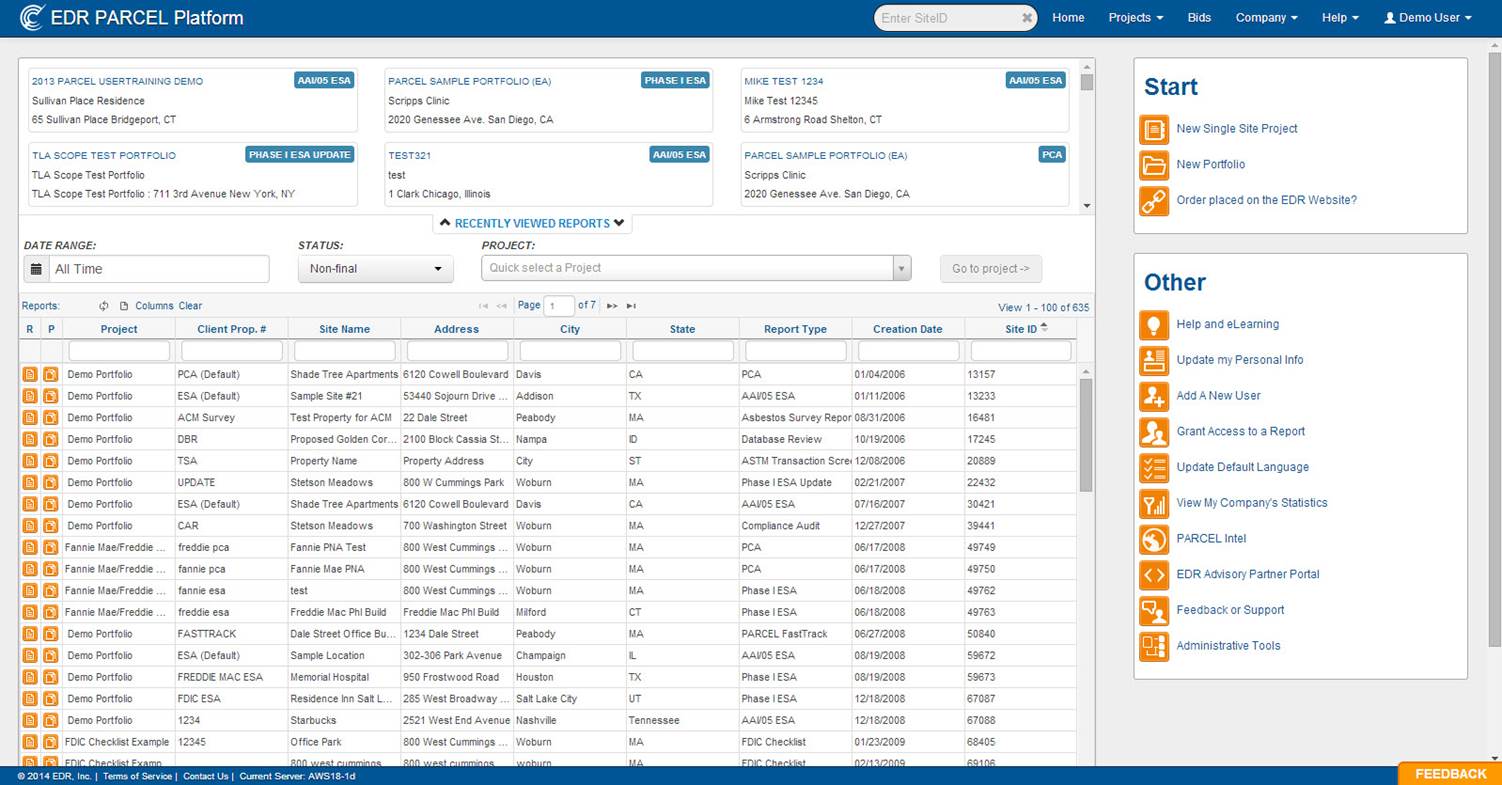Viewport: 1502px width, 785px height.
Task: Open the project icon for Site ID 13233
Action: [x=51, y=396]
